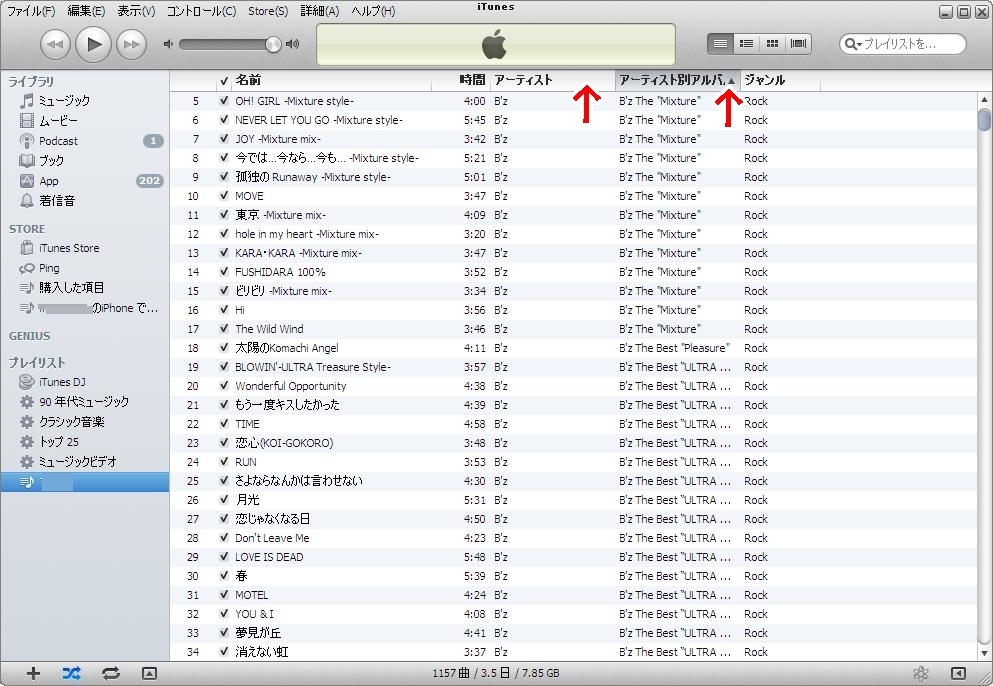Screen dimensions: 993x686
Task: Click the scrollbar up arrow
Action: (x=984, y=99)
